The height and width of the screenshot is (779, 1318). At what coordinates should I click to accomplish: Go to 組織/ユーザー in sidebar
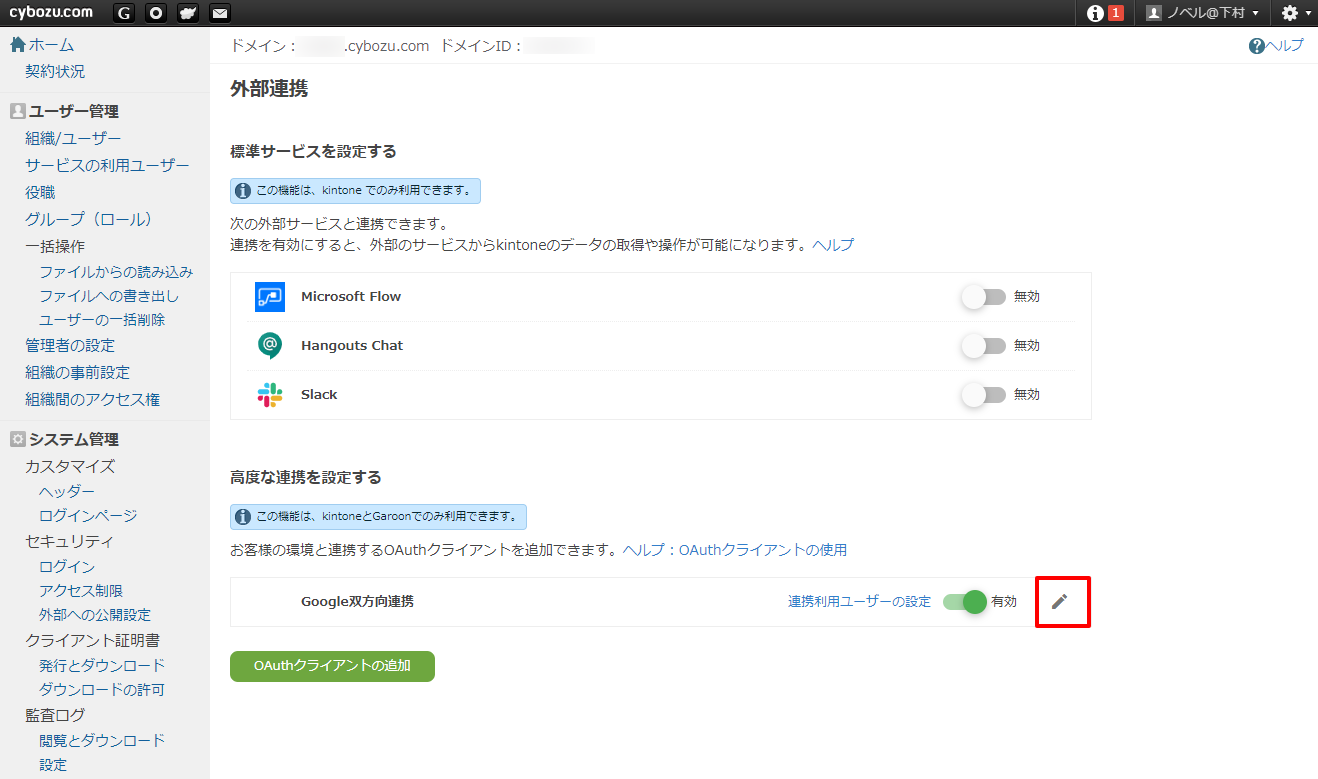click(x=73, y=138)
